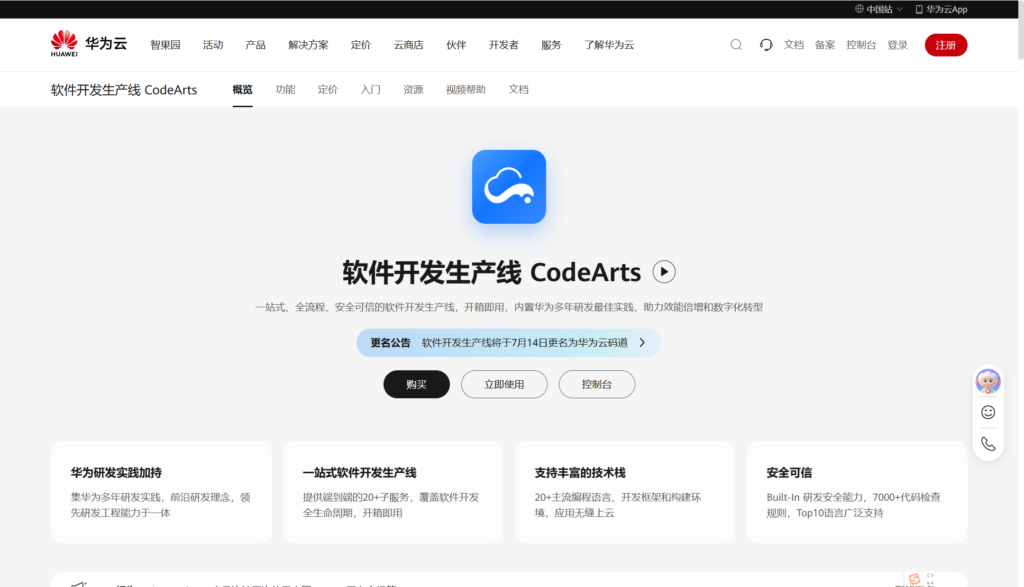This screenshot has width=1024, height=587.
Task: Open the 活动 menu
Action: click(213, 44)
